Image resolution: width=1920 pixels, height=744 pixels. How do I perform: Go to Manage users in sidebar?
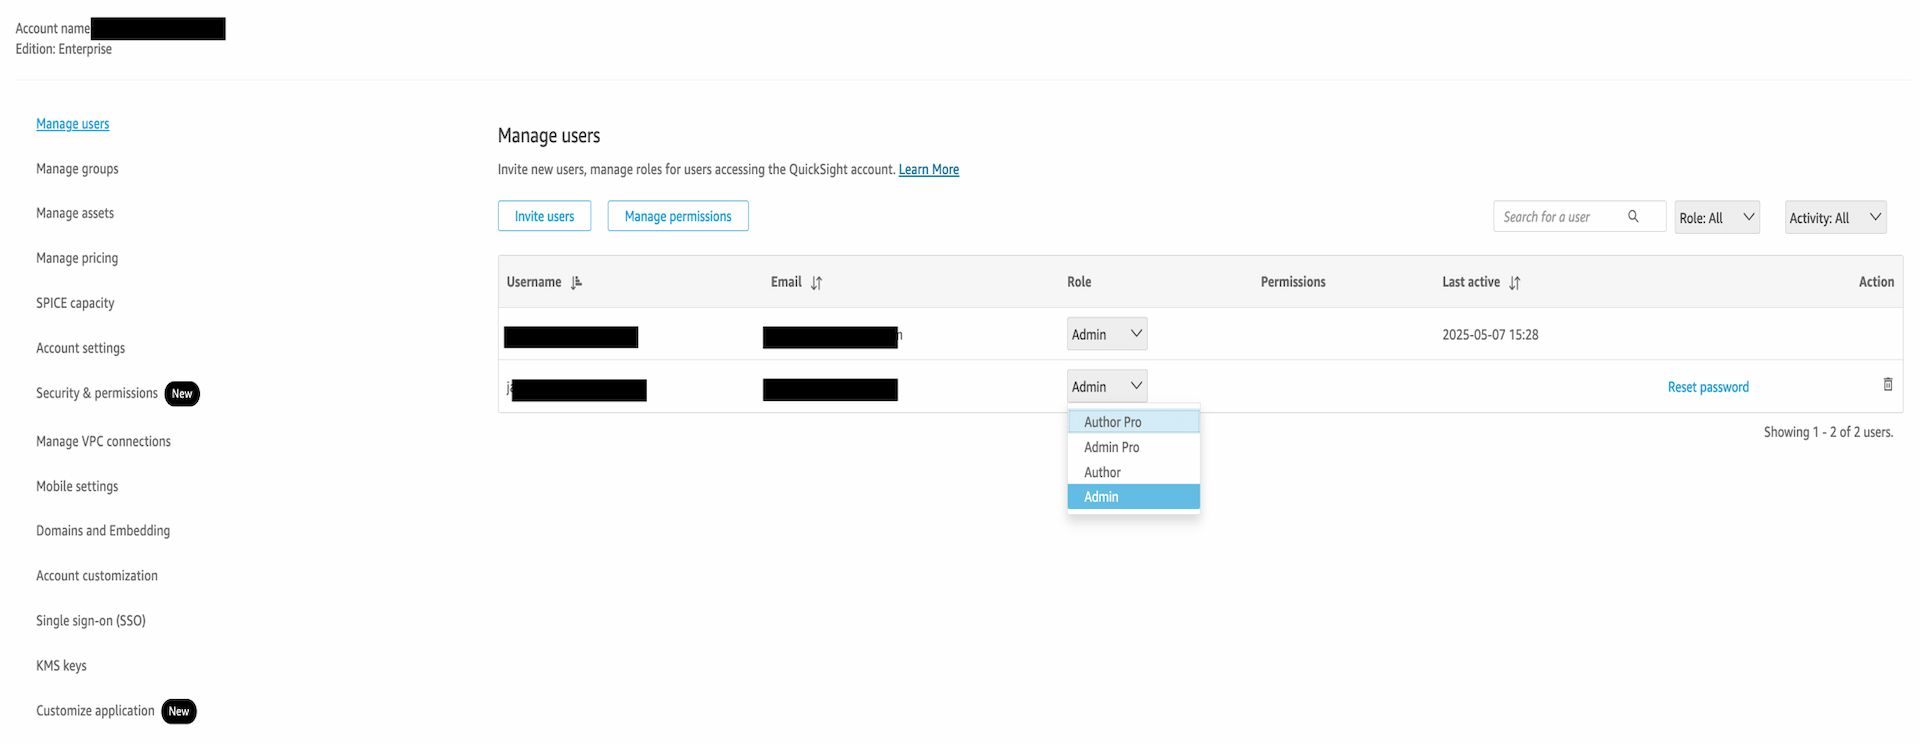(x=73, y=124)
